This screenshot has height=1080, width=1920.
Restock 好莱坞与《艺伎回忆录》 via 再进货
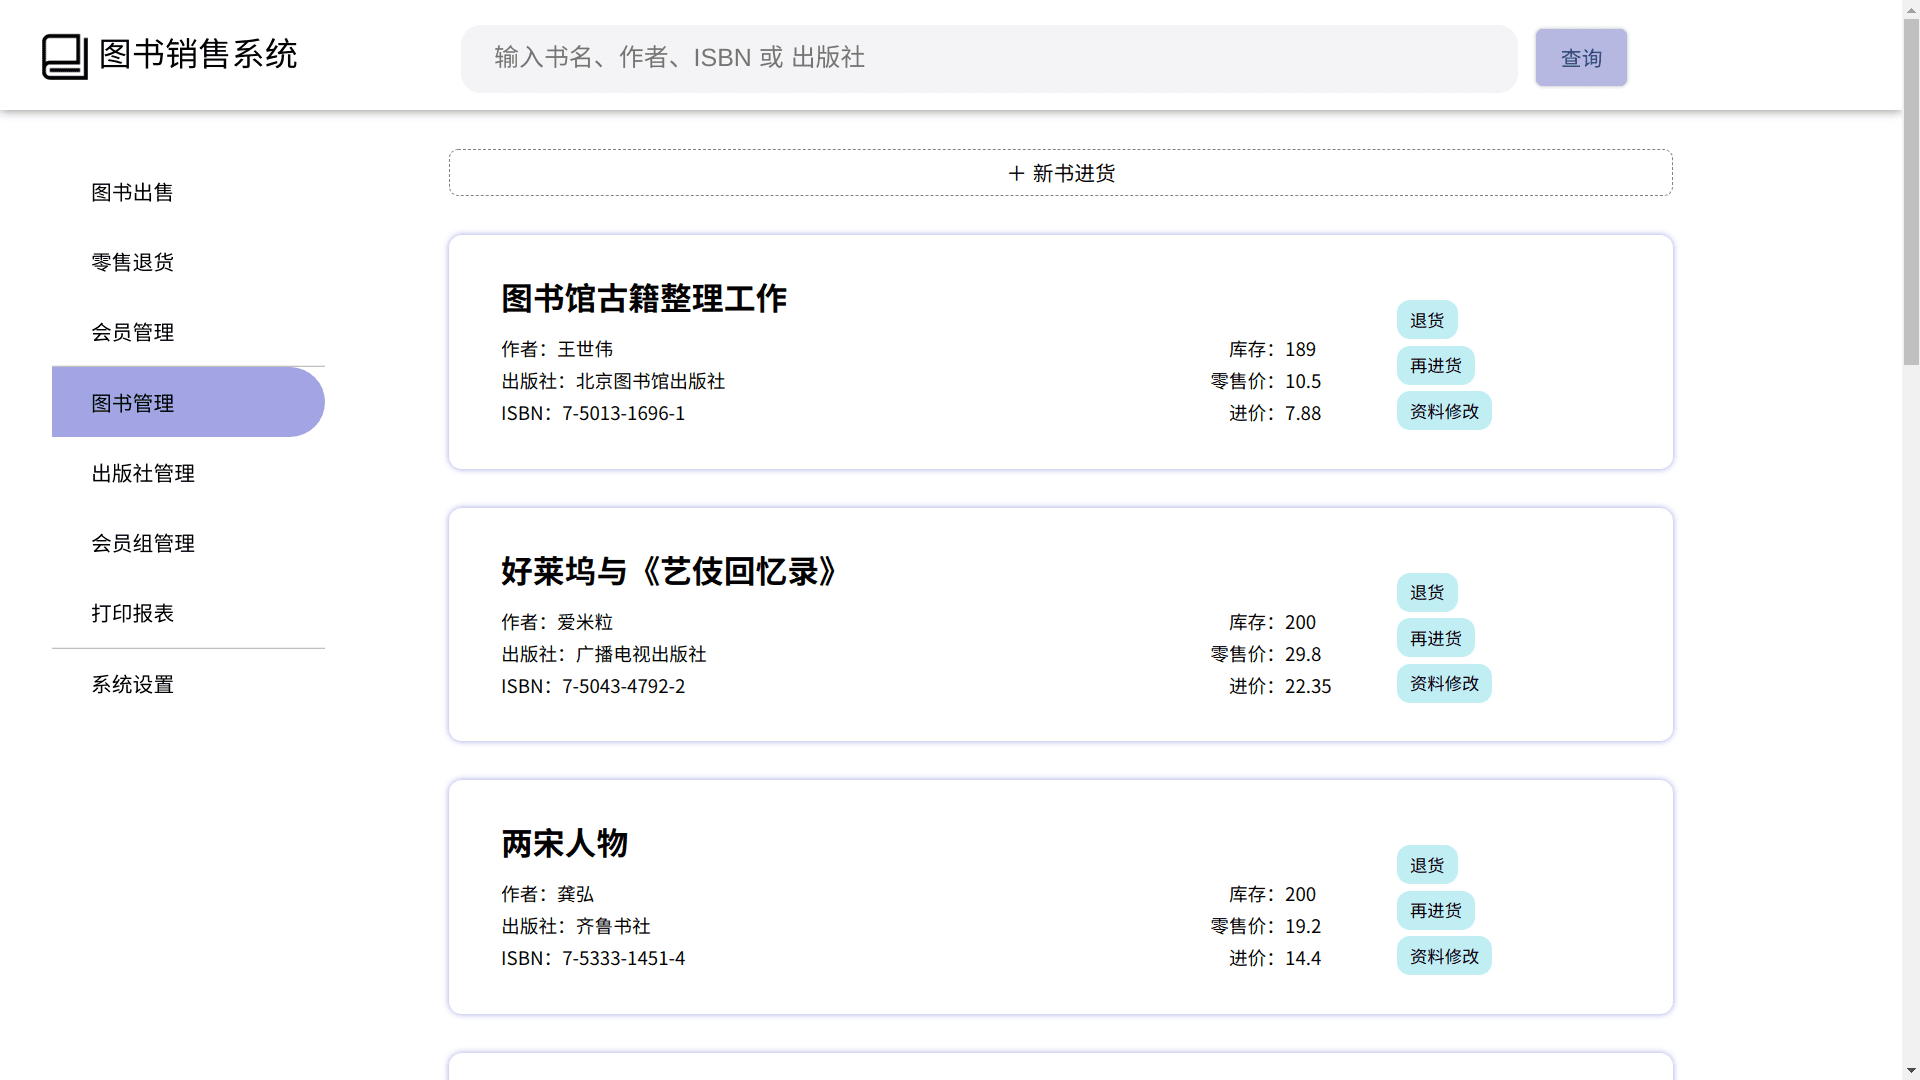pos(1435,638)
